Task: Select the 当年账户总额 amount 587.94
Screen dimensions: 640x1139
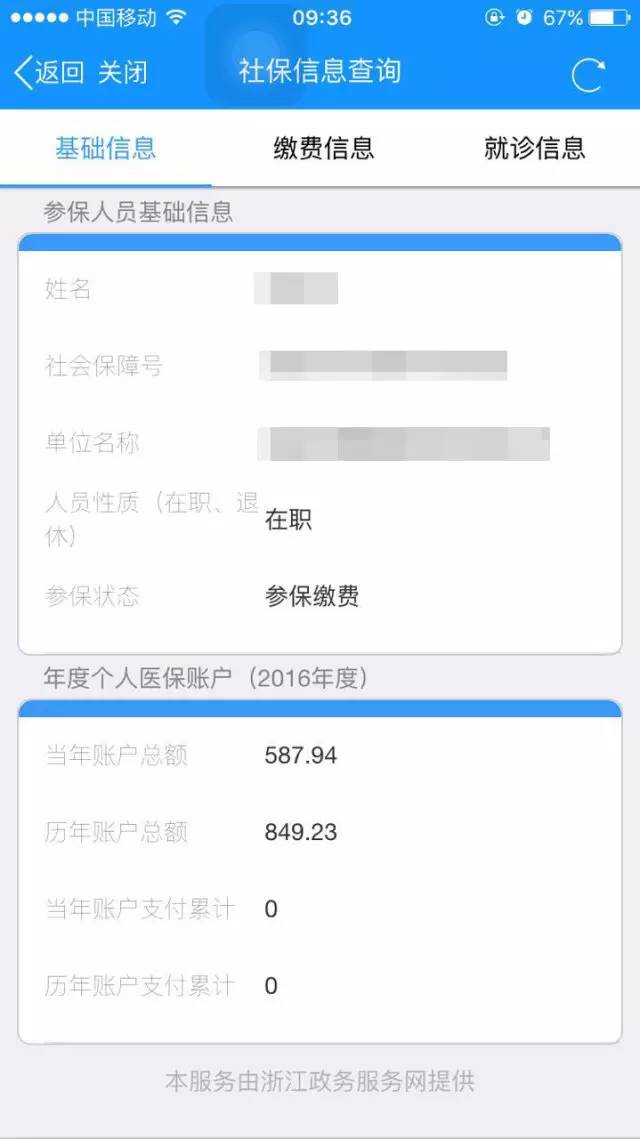Action: coord(301,756)
